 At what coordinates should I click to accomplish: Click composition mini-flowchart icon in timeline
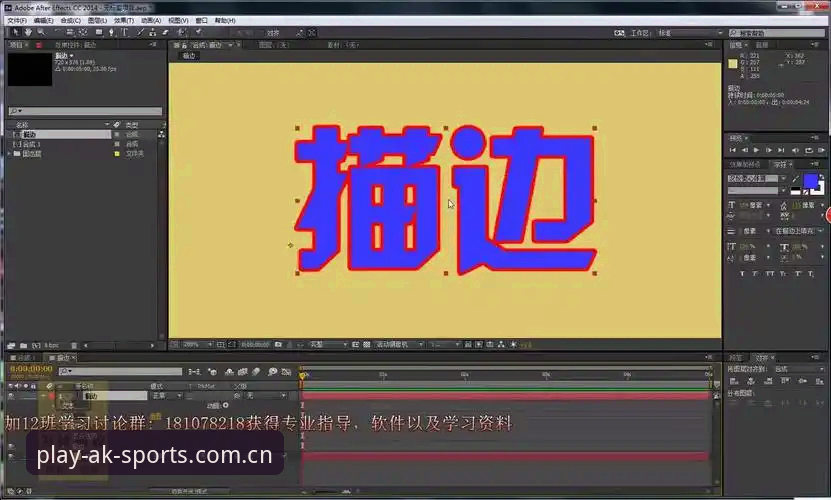tap(194, 372)
